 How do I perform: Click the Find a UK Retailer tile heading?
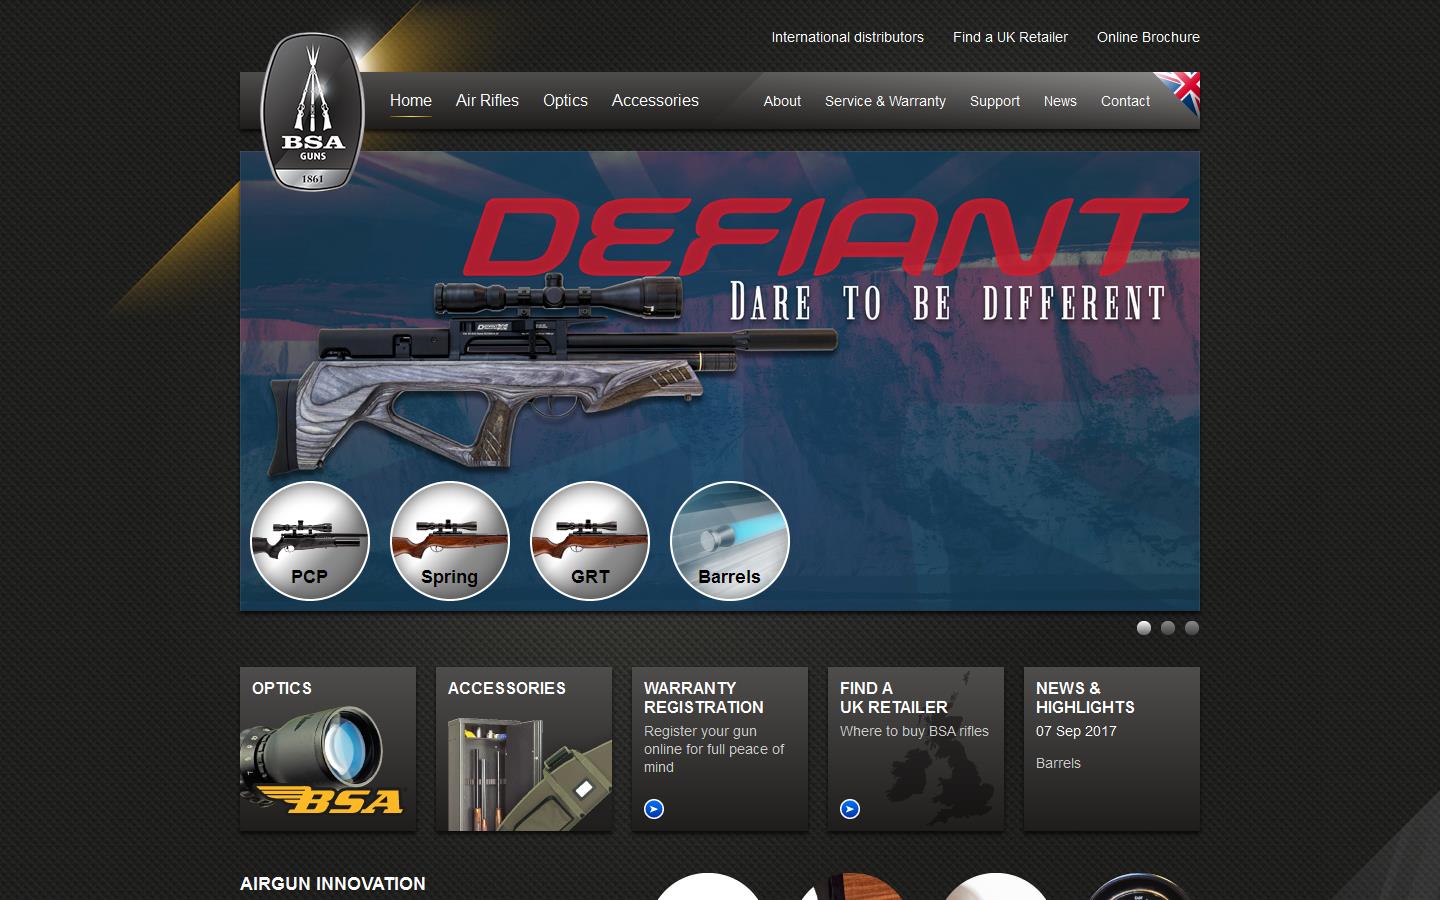[894, 698]
